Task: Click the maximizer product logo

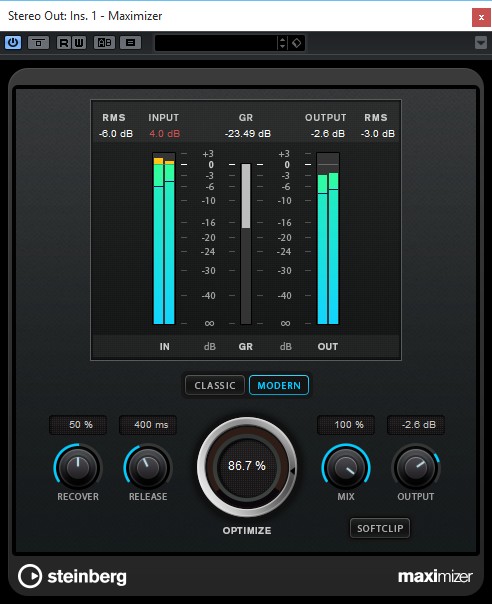Action: [435, 577]
